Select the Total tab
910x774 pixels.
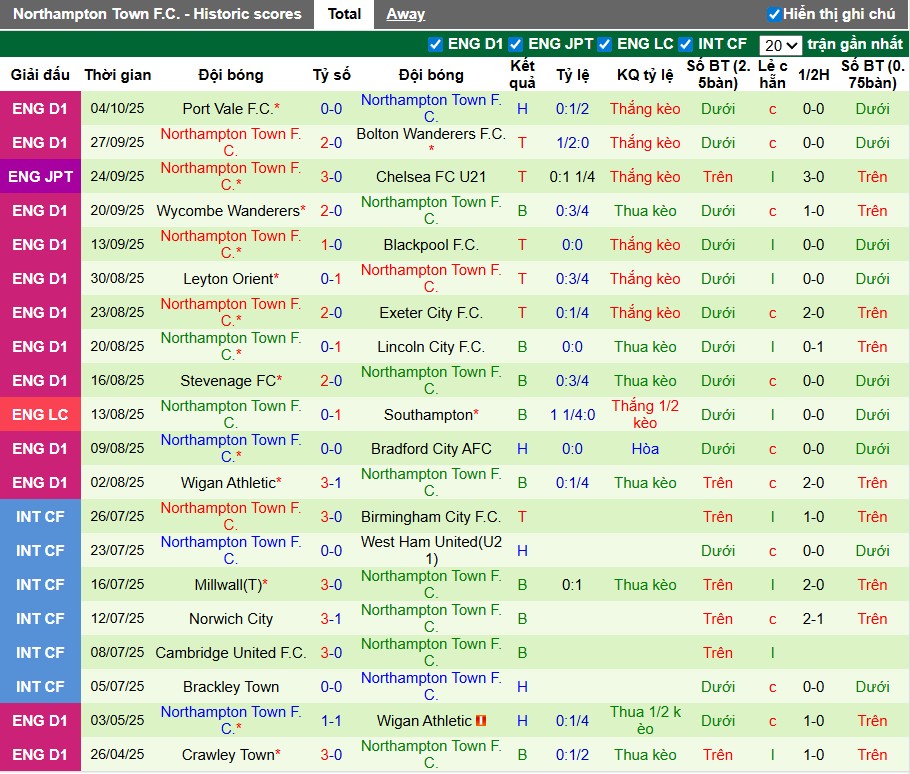click(x=344, y=14)
